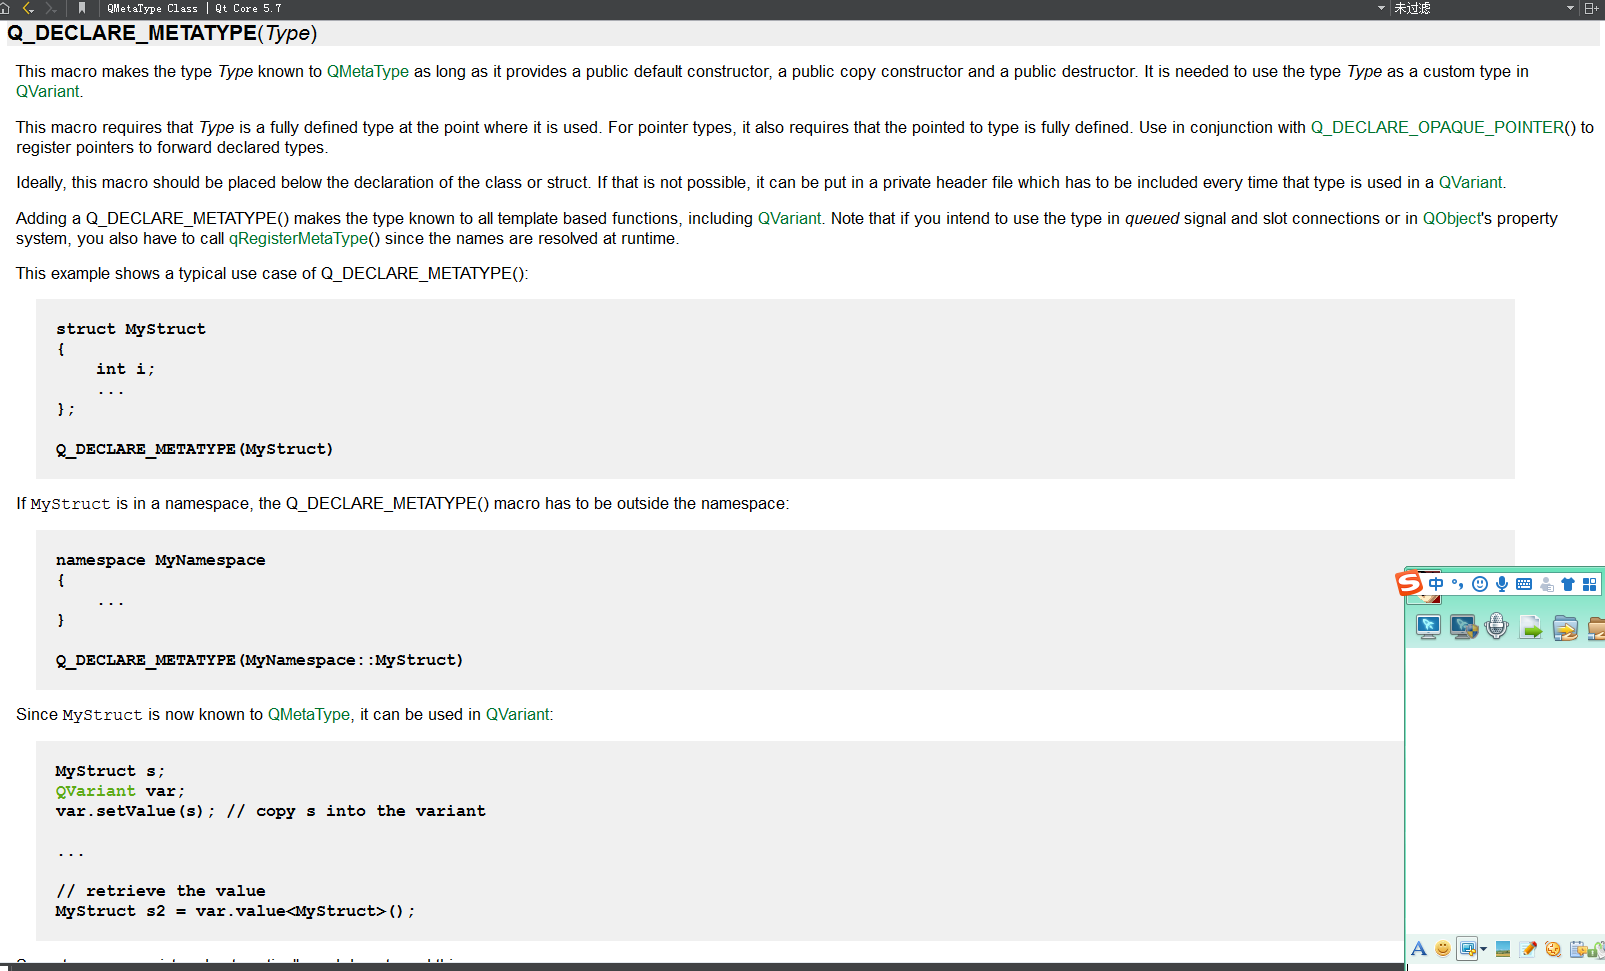Open QVariant link after 'used in a'
Image resolution: width=1605 pixels, height=971 pixels.
[1470, 183]
